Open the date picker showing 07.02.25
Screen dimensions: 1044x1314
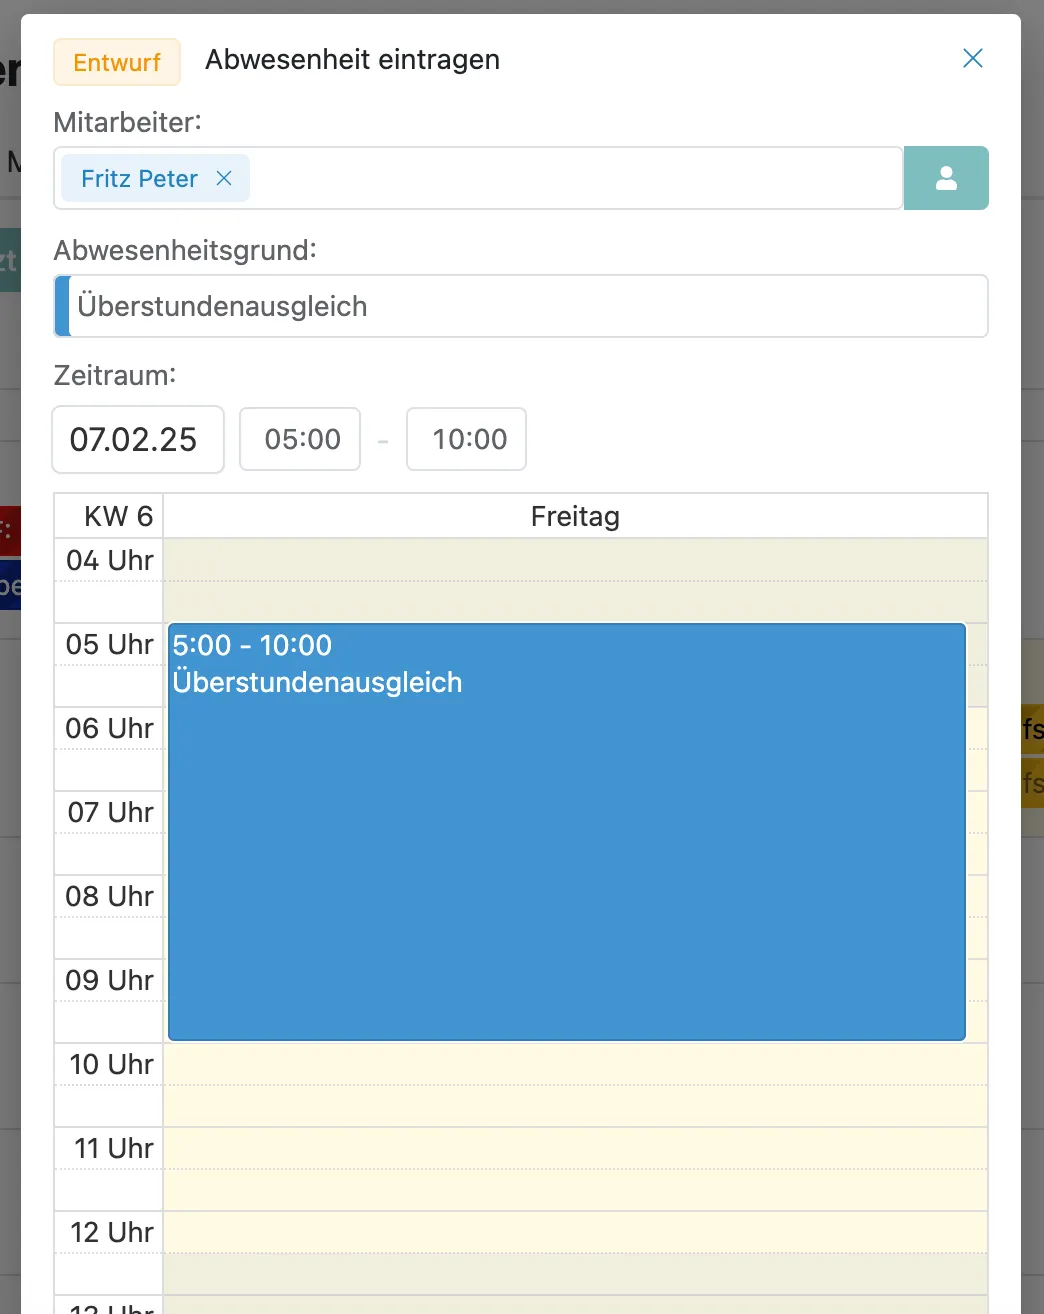pos(138,439)
